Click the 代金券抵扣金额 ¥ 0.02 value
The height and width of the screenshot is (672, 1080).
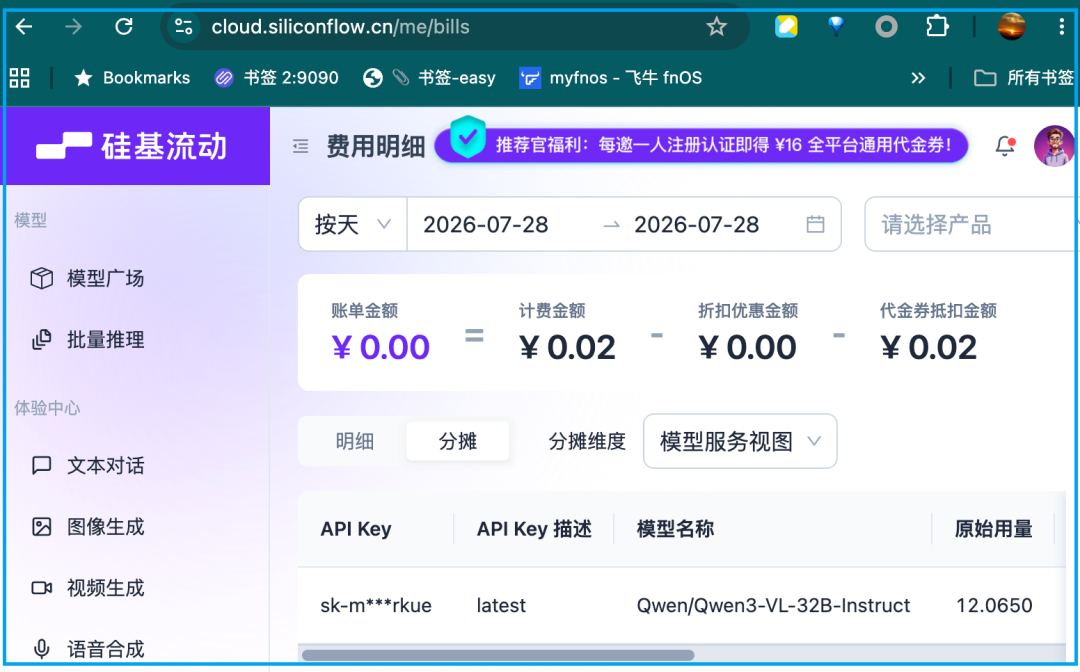pyautogui.click(x=928, y=347)
